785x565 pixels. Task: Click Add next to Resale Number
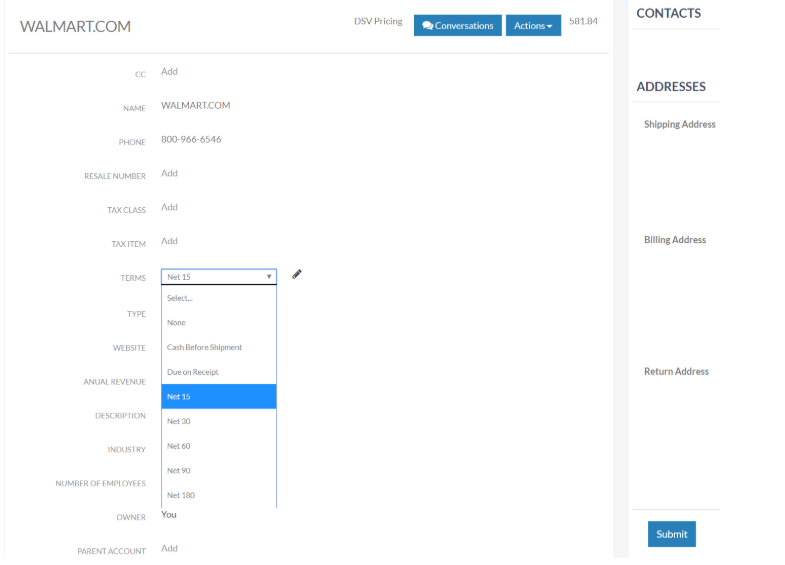tap(169, 173)
